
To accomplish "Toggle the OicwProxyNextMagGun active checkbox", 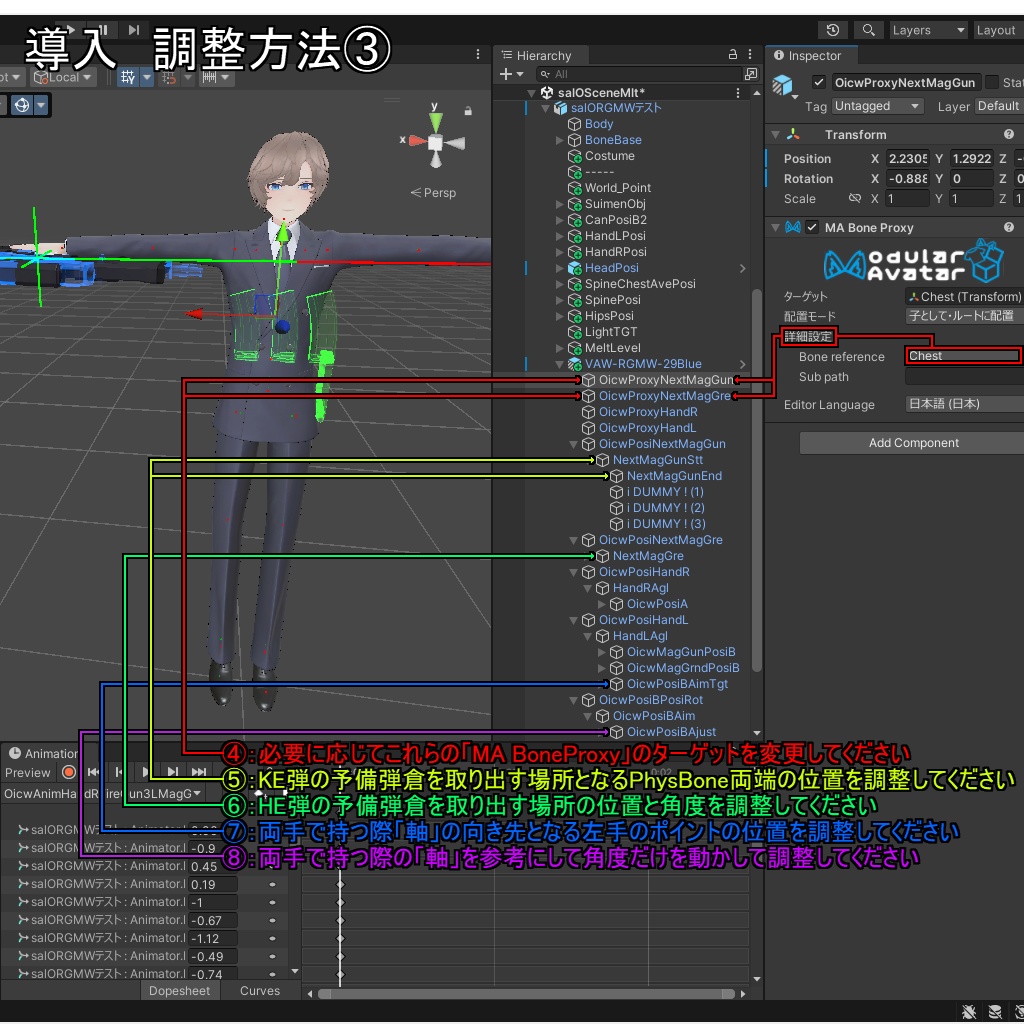I will pyautogui.click(x=818, y=82).
